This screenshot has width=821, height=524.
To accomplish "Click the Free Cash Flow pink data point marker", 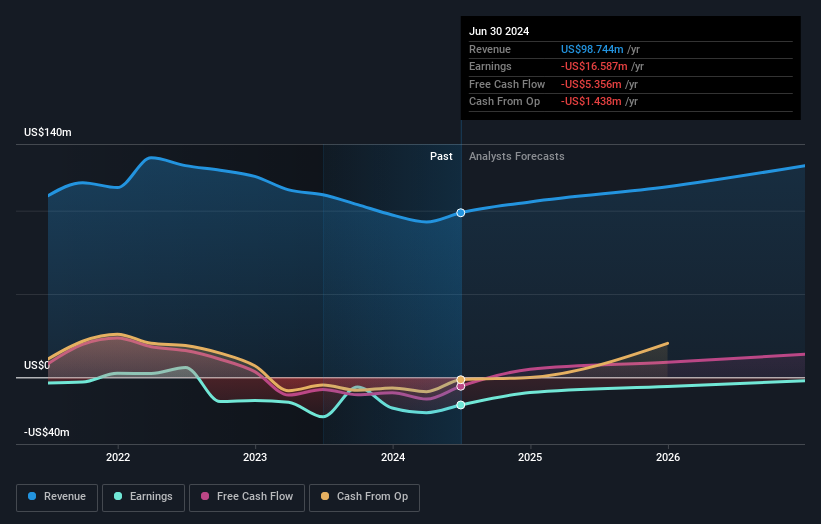I will tap(461, 386).
